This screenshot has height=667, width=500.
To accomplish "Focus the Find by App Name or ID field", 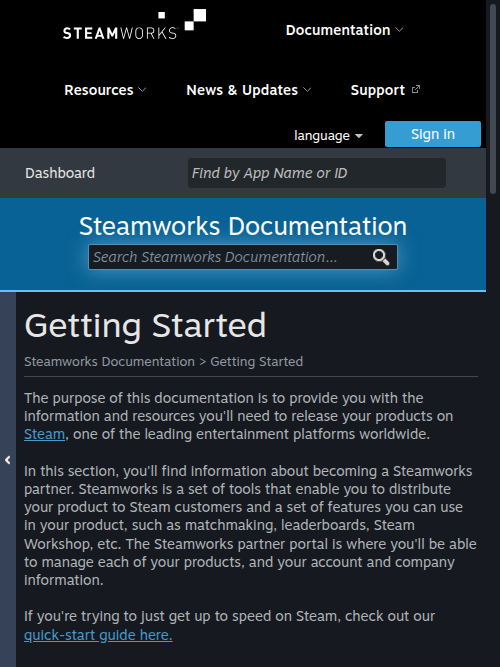I will tap(317, 173).
